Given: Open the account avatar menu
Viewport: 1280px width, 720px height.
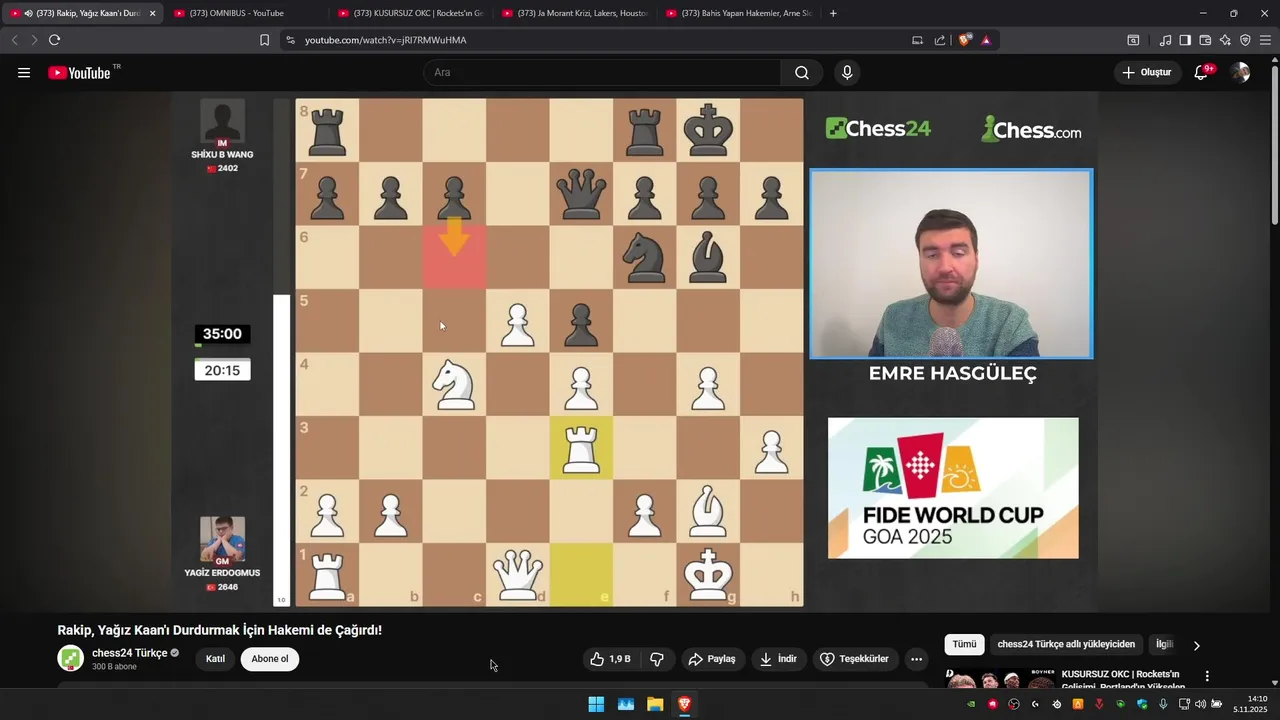Looking at the screenshot, I should (x=1240, y=72).
